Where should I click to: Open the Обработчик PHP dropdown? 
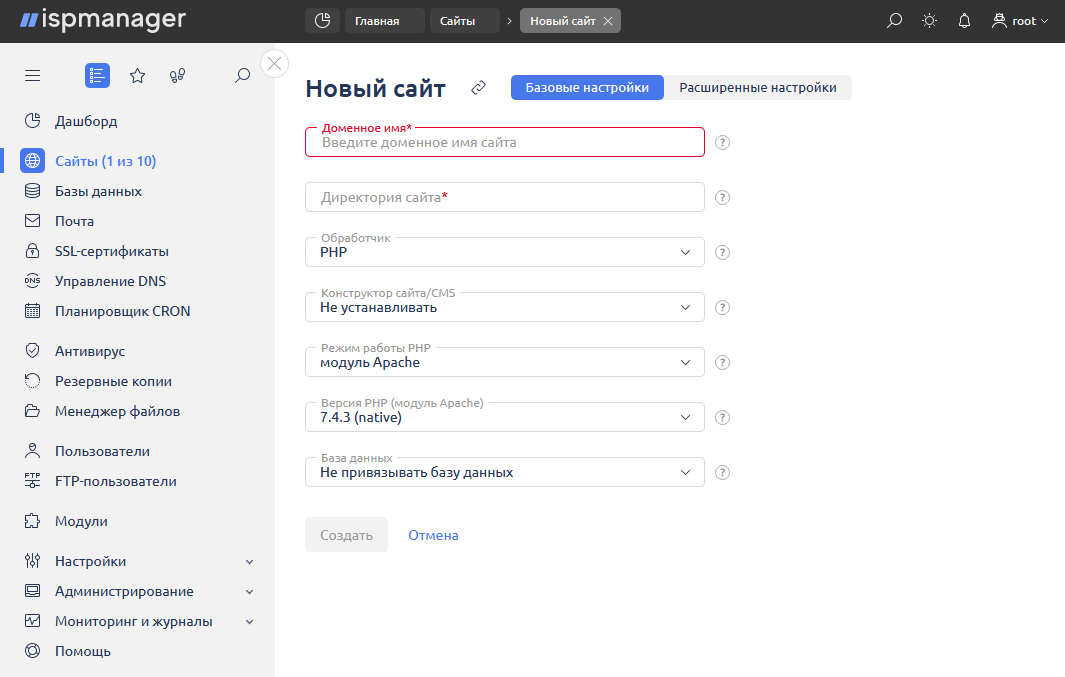[x=504, y=252]
